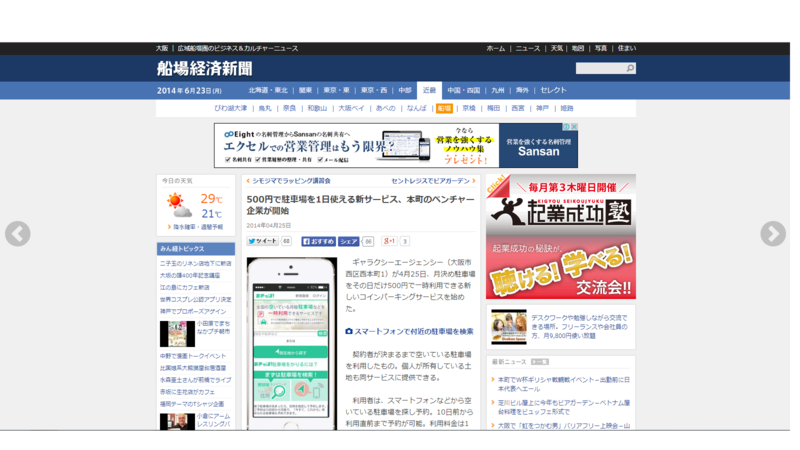This screenshot has width=800, height=450.
Task: Select the highlighted 船場 area link
Action: 444,108
